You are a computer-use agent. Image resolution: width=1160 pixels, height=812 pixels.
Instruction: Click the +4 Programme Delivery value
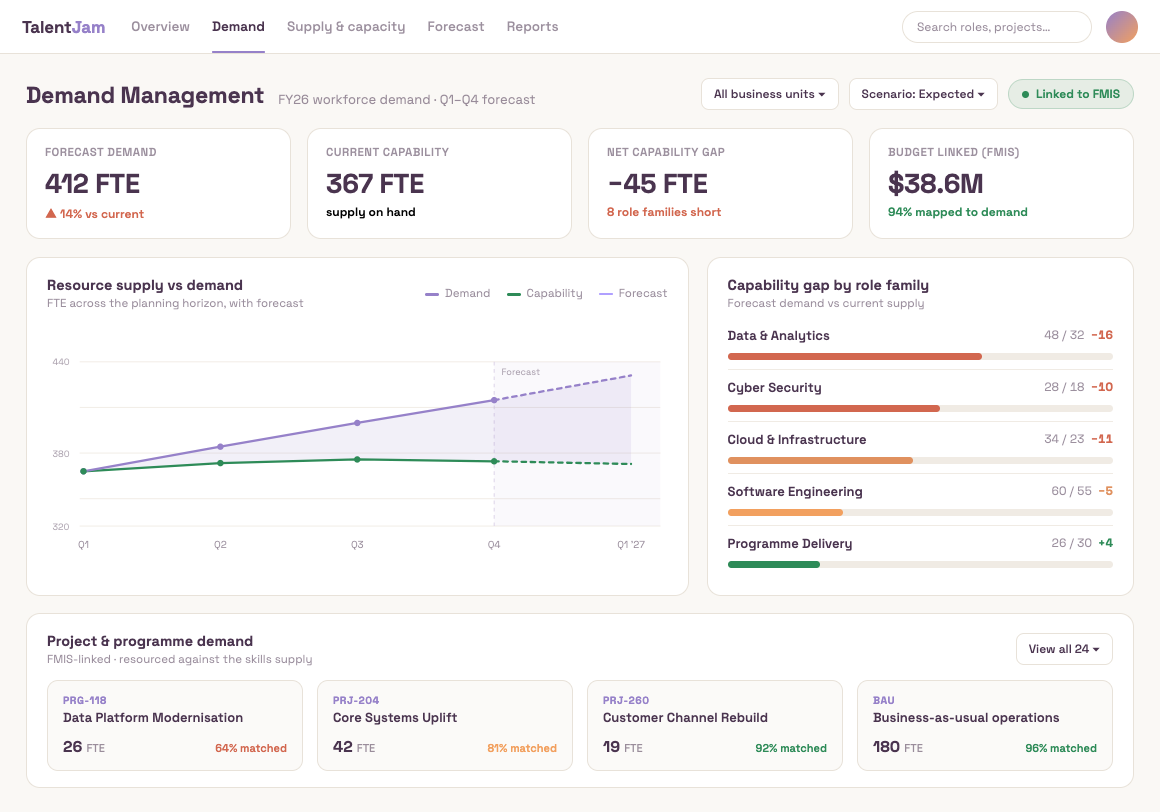point(1105,543)
